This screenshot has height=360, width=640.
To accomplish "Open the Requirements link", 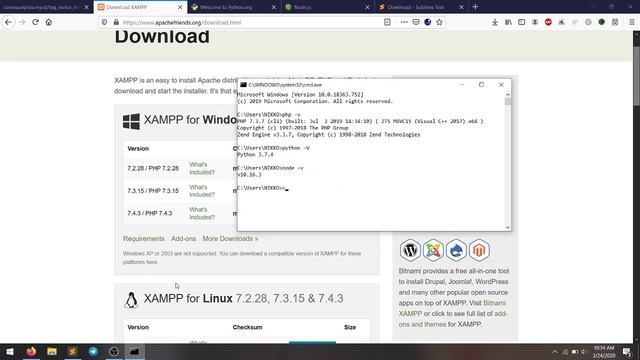I will tap(144, 239).
